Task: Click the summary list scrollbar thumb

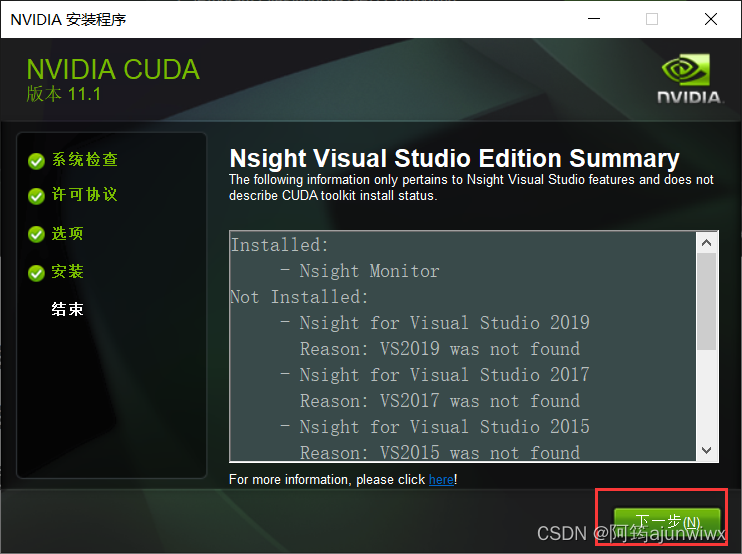Action: 707,302
